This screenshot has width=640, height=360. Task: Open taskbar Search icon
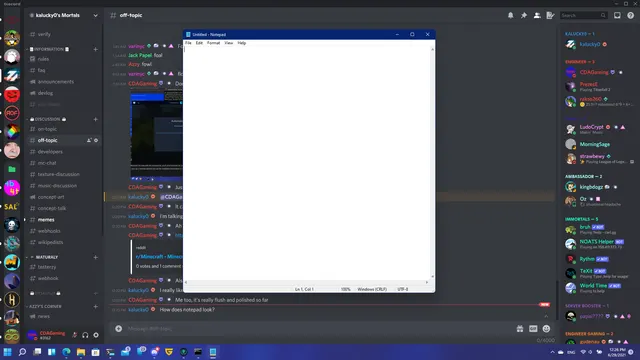pos(22,352)
